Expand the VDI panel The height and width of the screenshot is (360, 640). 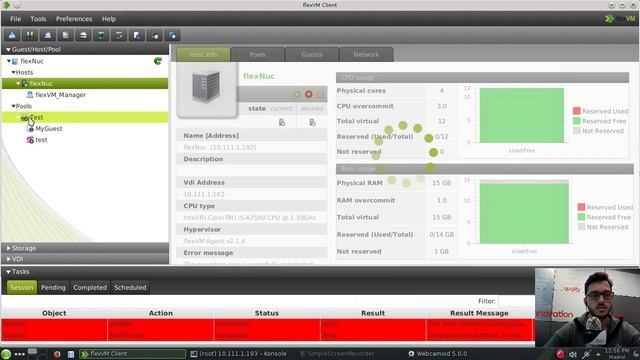pyautogui.click(x=85, y=259)
